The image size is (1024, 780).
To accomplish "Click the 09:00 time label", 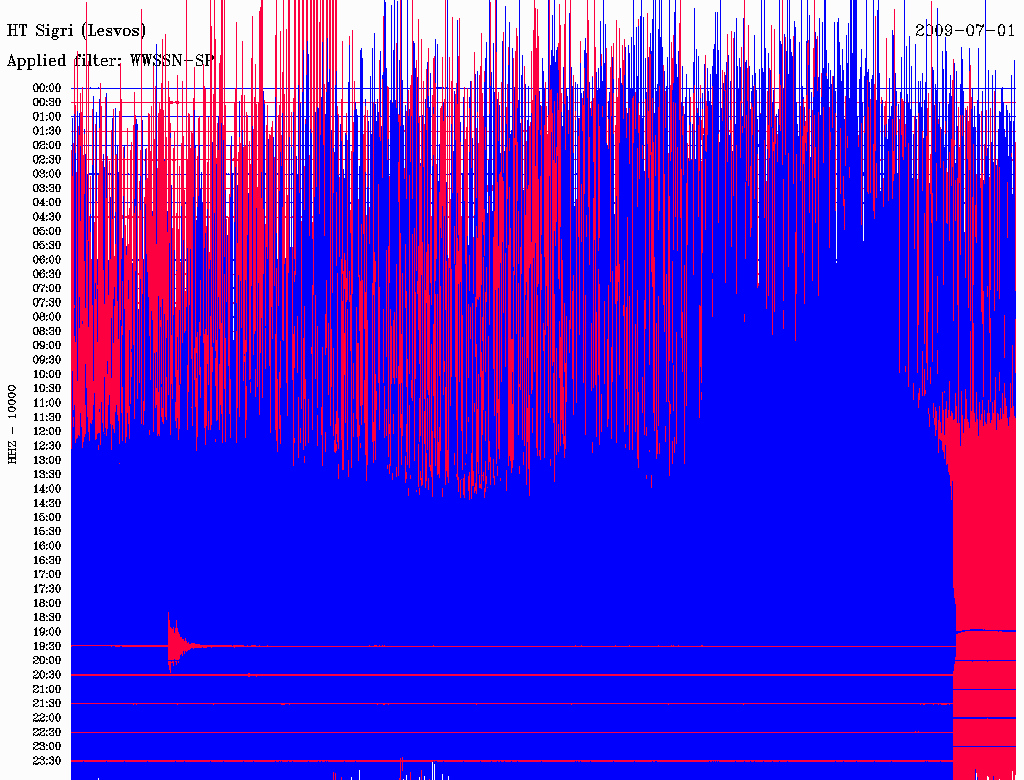I will [x=47, y=346].
